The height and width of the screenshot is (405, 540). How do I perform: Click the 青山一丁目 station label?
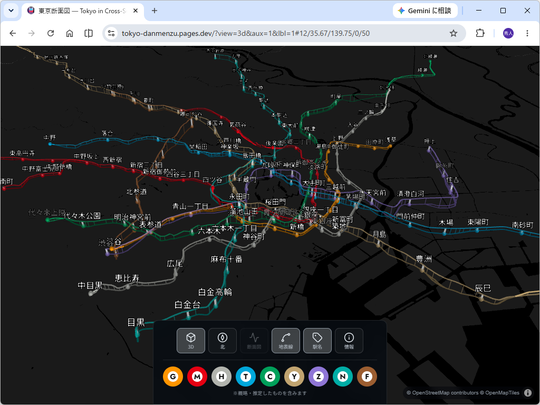(x=190, y=206)
